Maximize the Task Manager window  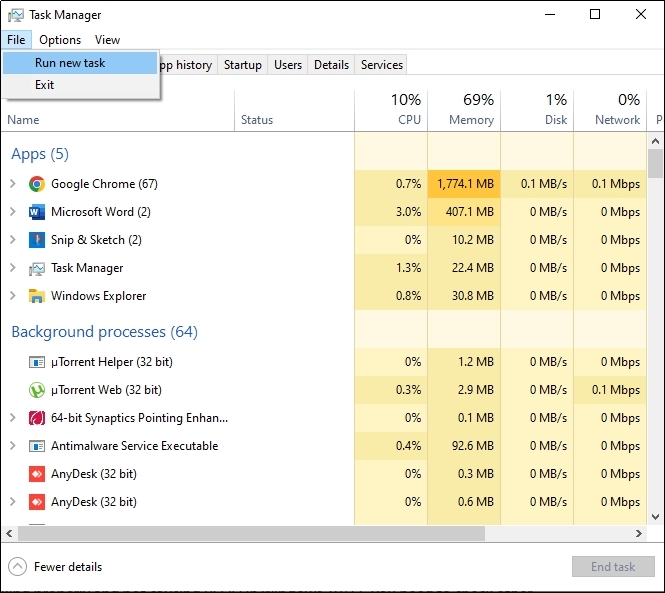pos(595,14)
